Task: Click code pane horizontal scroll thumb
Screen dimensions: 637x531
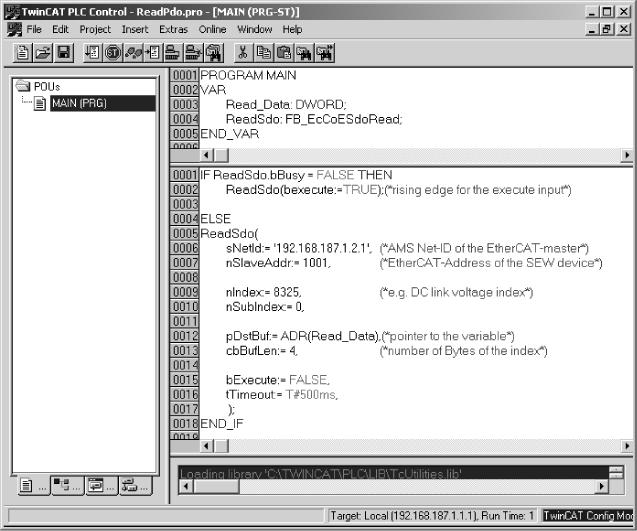Action: [221, 446]
